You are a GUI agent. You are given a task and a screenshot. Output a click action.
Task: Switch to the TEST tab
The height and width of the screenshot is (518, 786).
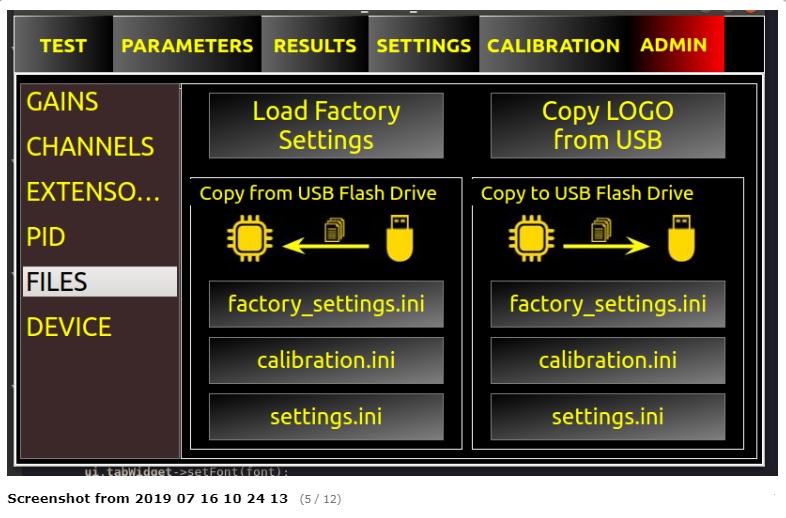(63, 45)
